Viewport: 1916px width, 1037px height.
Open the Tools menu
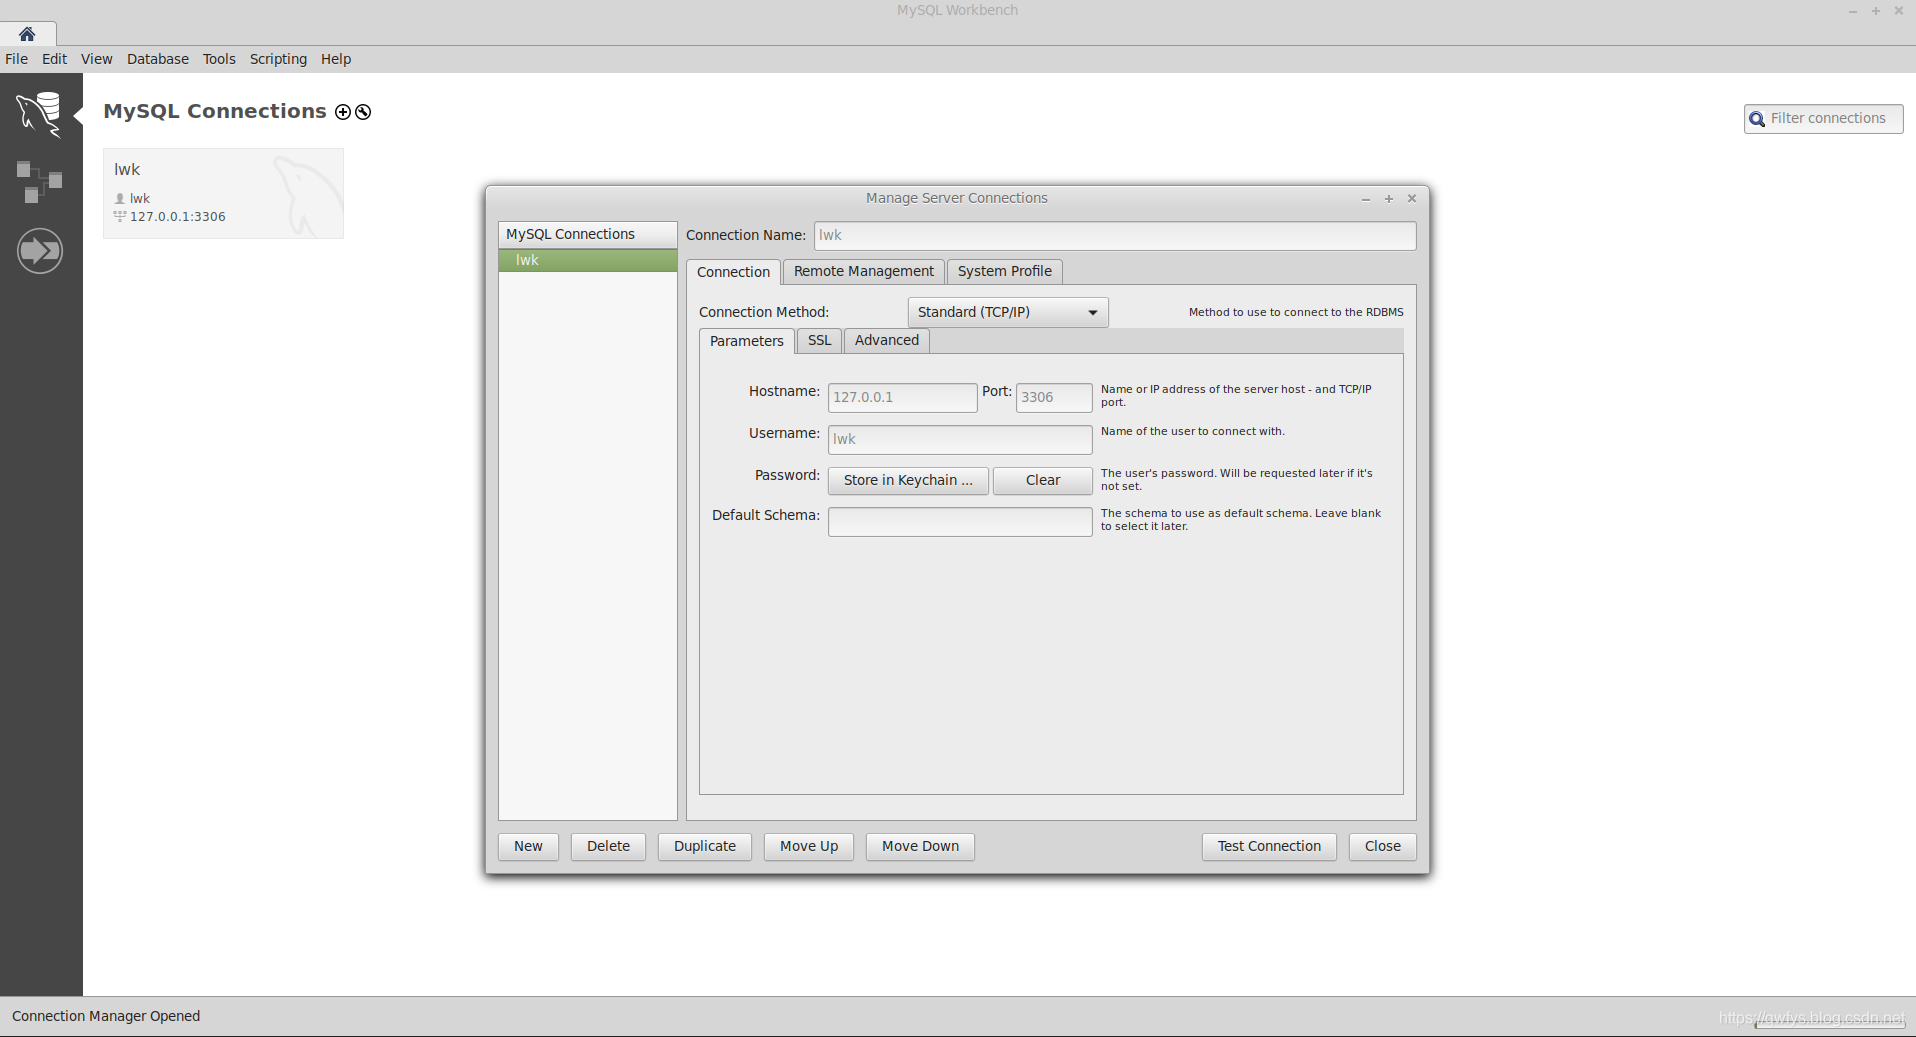[219, 59]
